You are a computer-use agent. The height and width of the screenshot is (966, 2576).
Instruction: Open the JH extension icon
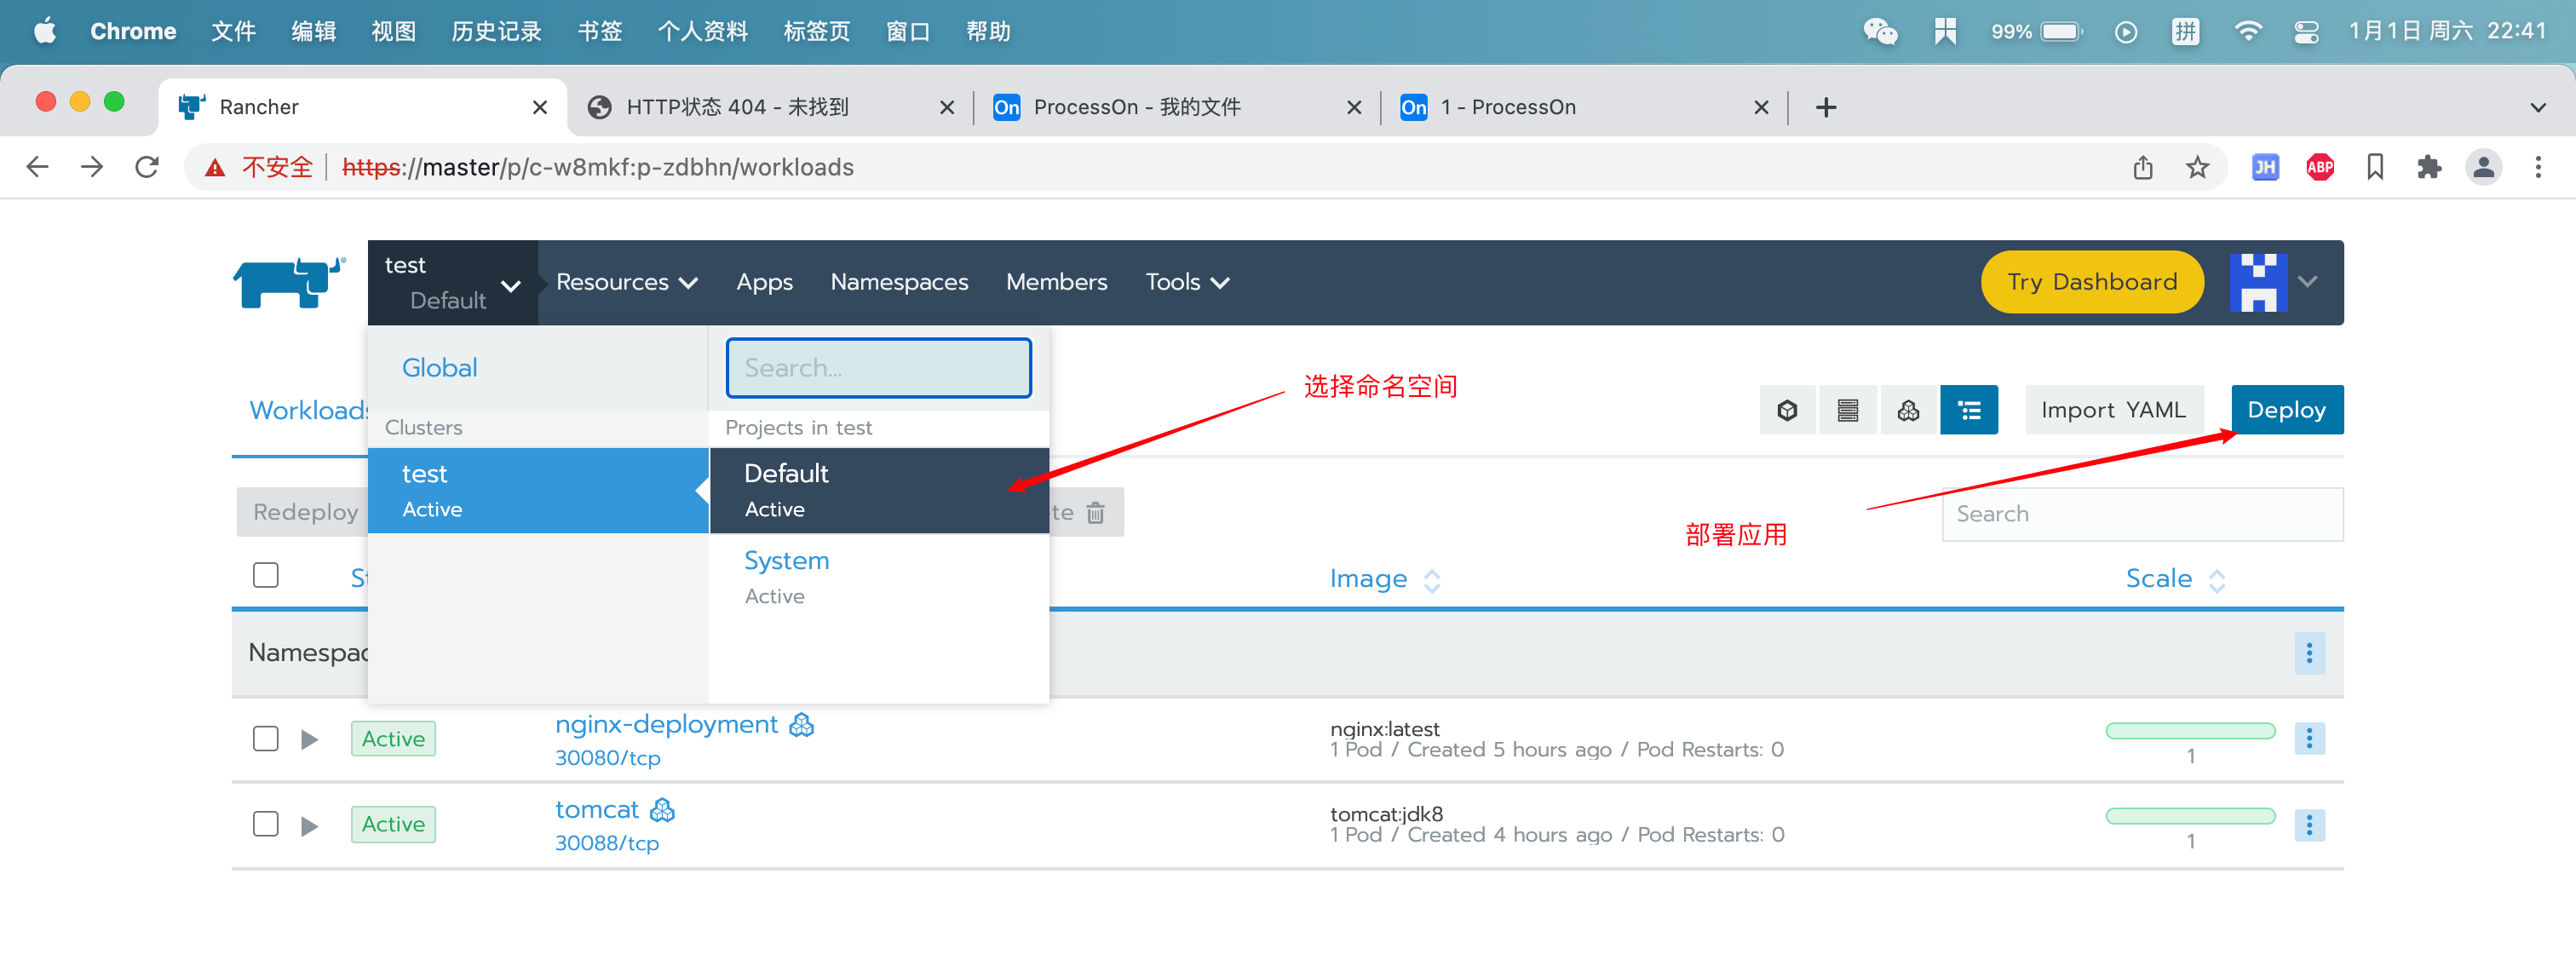point(2265,167)
